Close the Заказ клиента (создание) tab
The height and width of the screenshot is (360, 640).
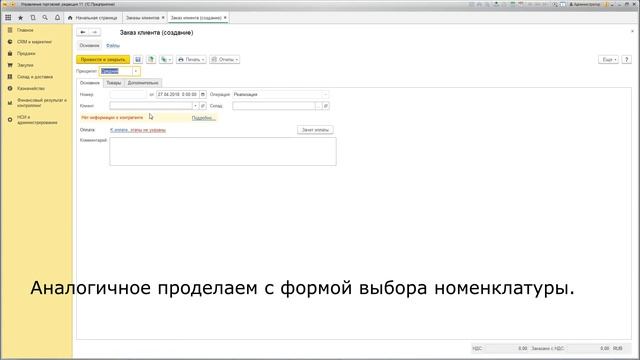[225, 18]
